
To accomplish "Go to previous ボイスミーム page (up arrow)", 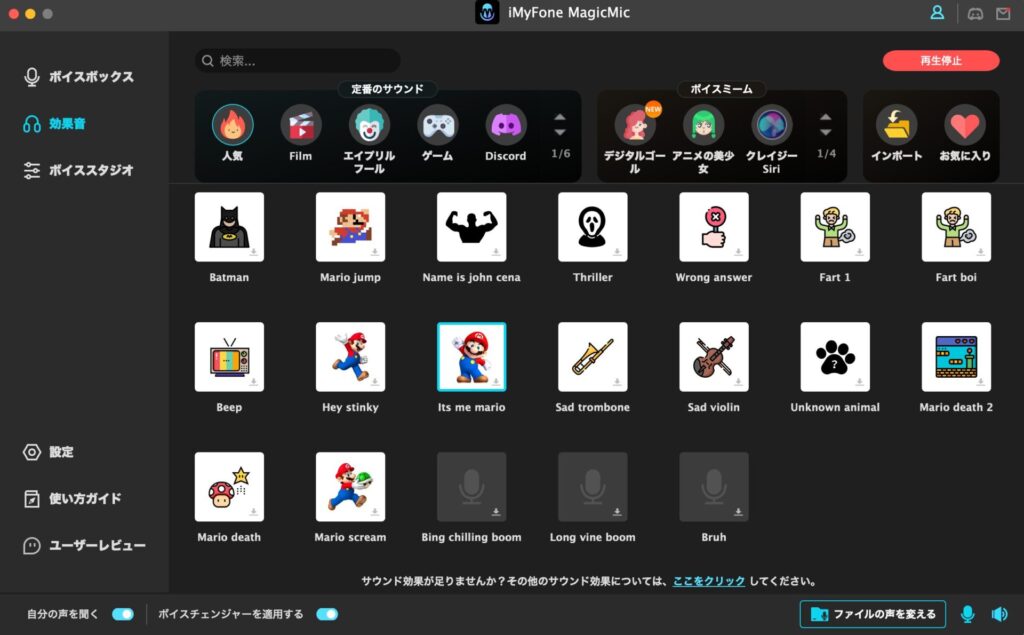I will pyautogui.click(x=825, y=118).
